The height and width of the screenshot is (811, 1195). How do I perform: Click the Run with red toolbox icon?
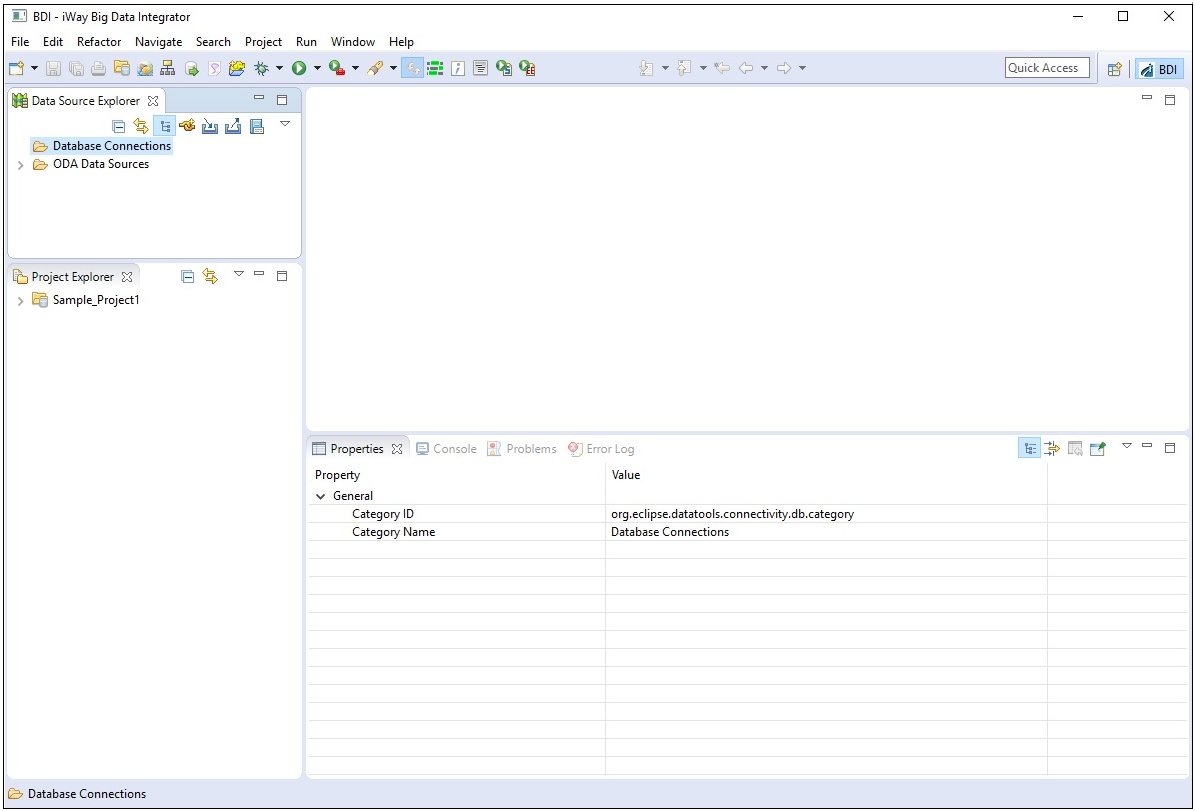click(x=337, y=69)
